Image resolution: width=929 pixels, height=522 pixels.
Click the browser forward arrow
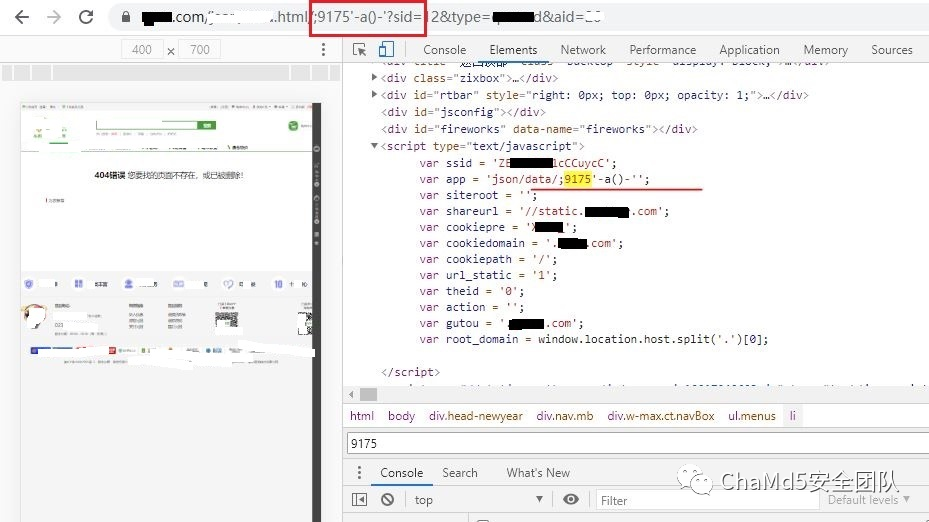[54, 17]
